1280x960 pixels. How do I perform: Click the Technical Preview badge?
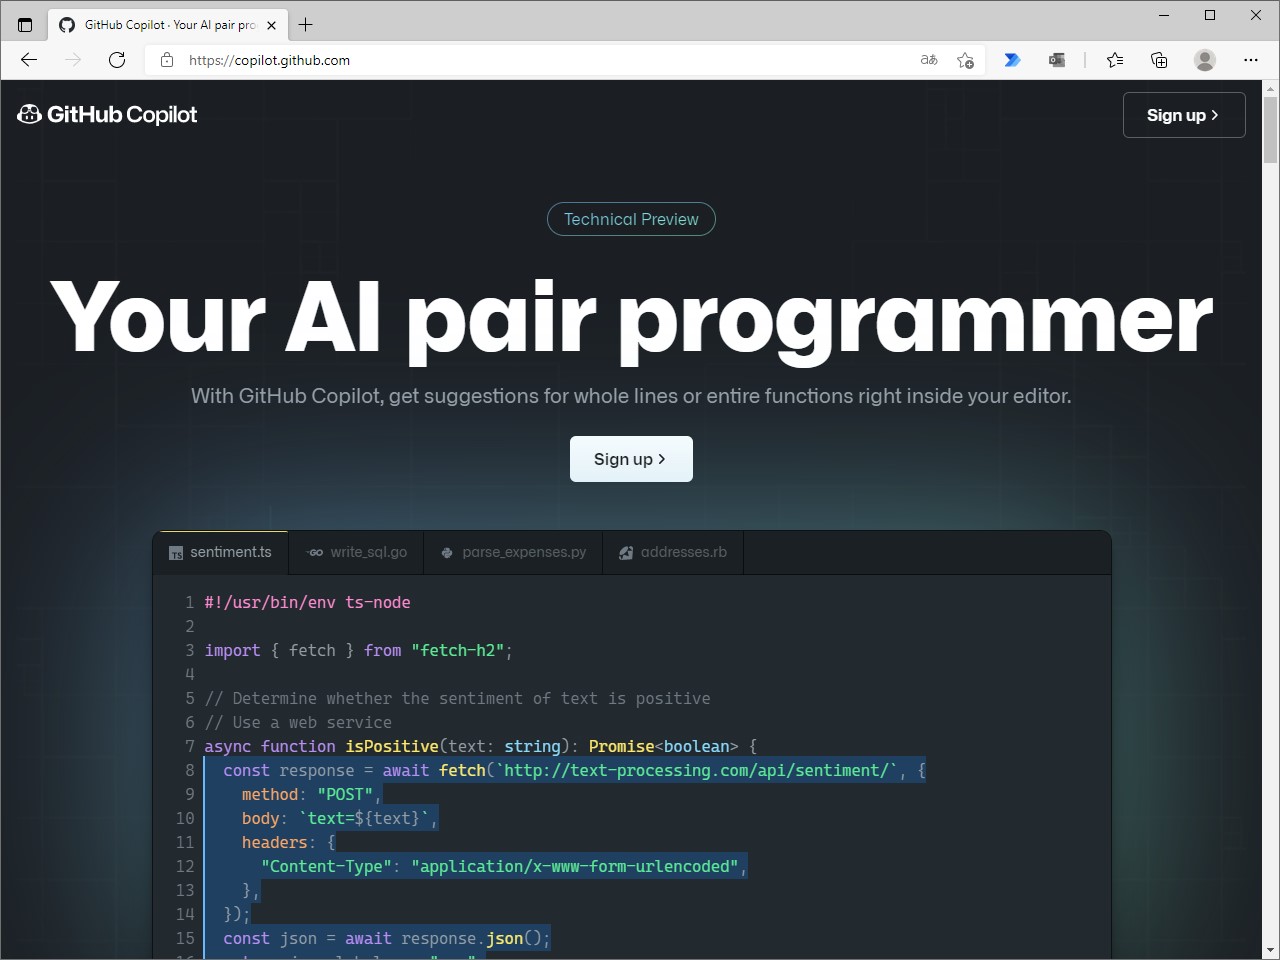click(x=631, y=219)
